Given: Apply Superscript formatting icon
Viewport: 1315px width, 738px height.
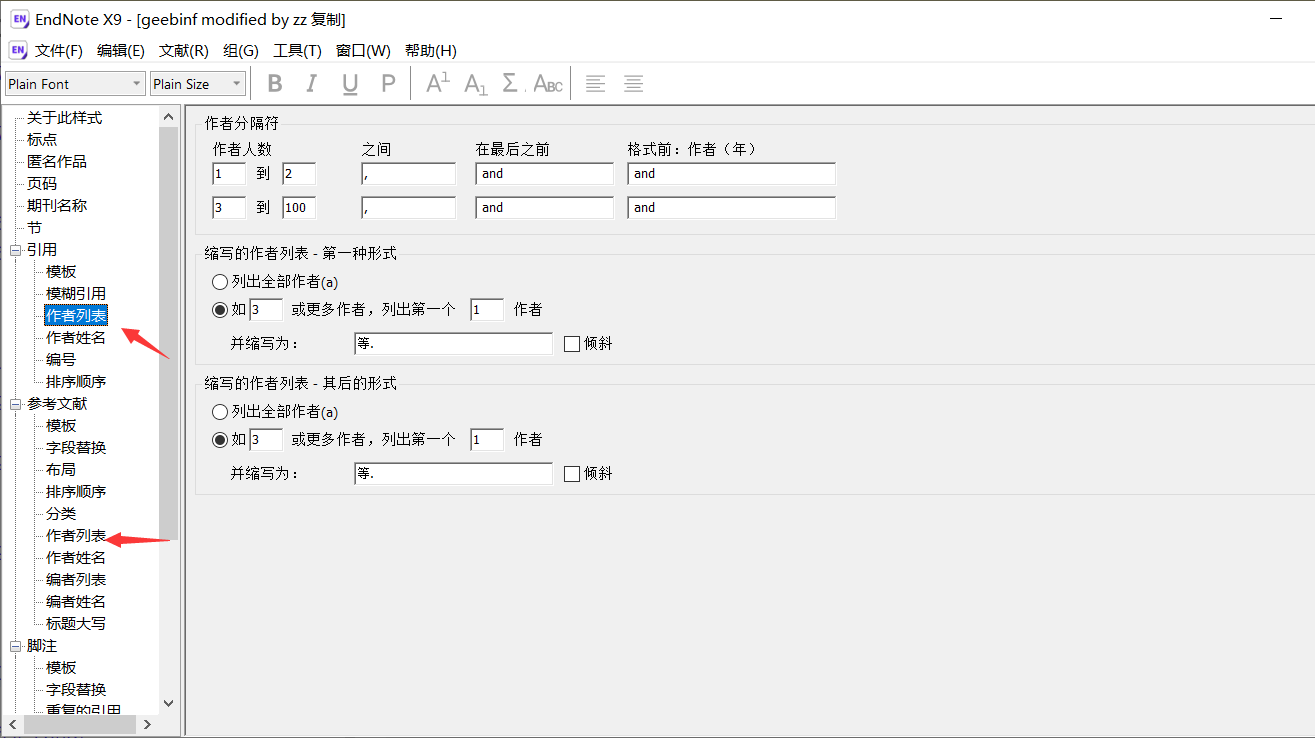Looking at the screenshot, I should click(x=438, y=84).
